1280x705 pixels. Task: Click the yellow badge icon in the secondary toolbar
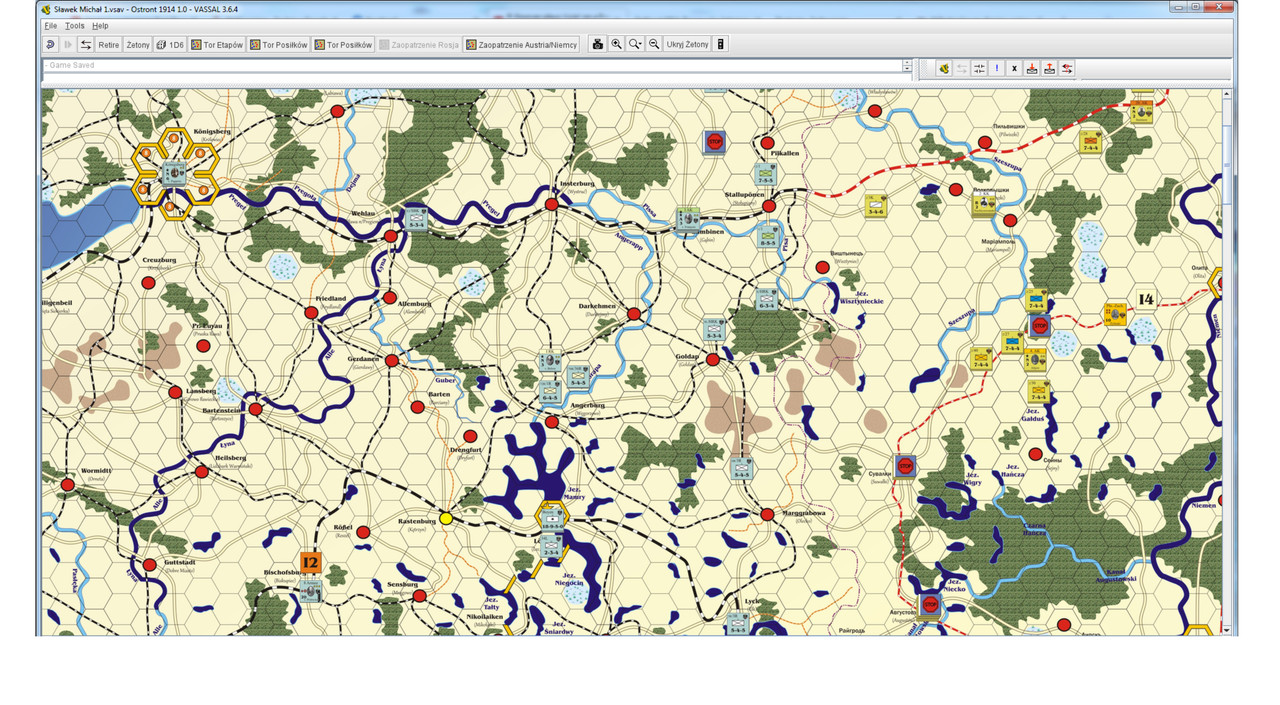pos(943,68)
